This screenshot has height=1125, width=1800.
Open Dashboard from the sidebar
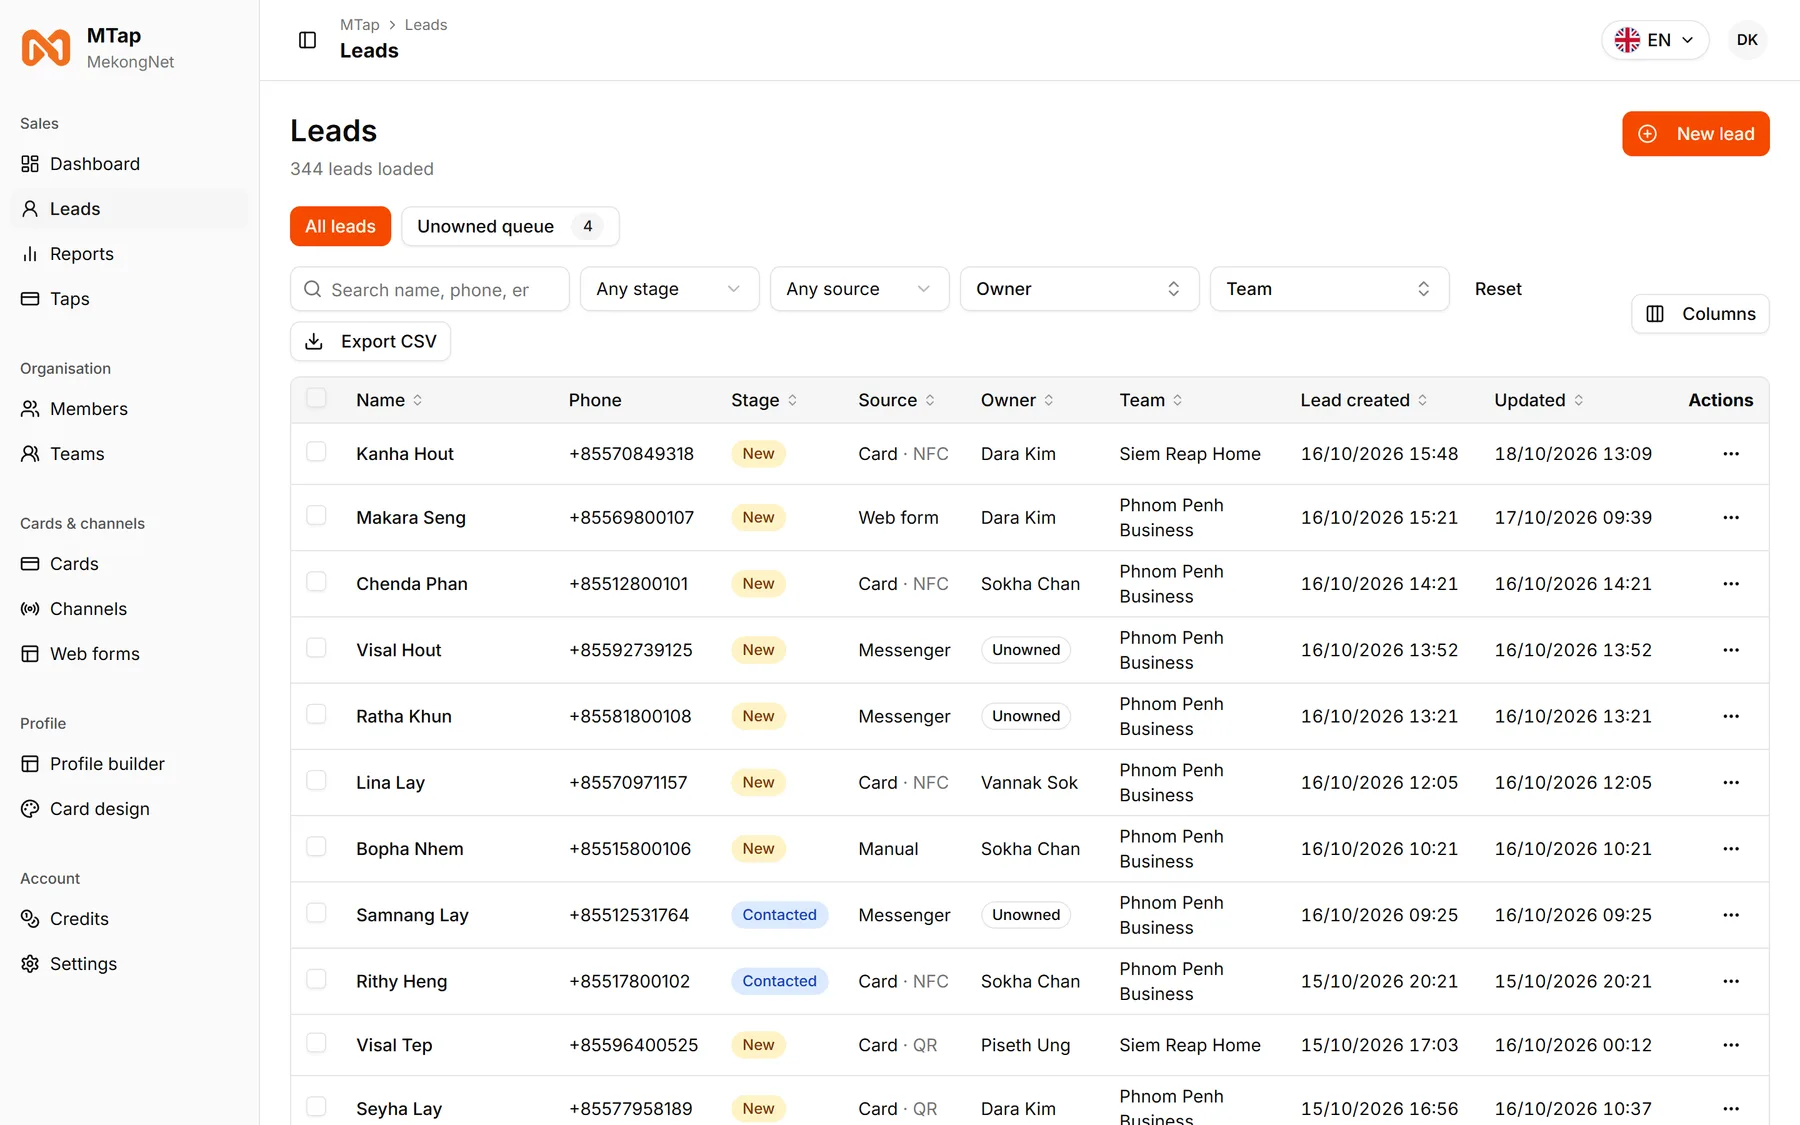(130, 164)
